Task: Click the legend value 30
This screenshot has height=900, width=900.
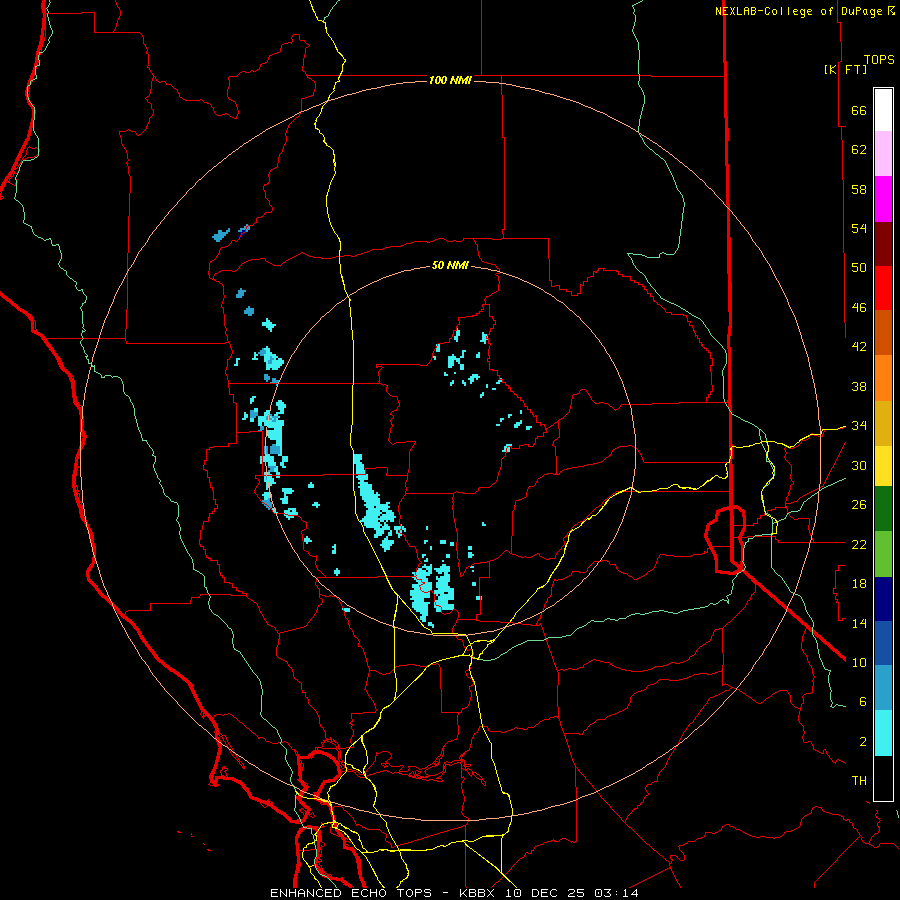Action: pos(859,465)
